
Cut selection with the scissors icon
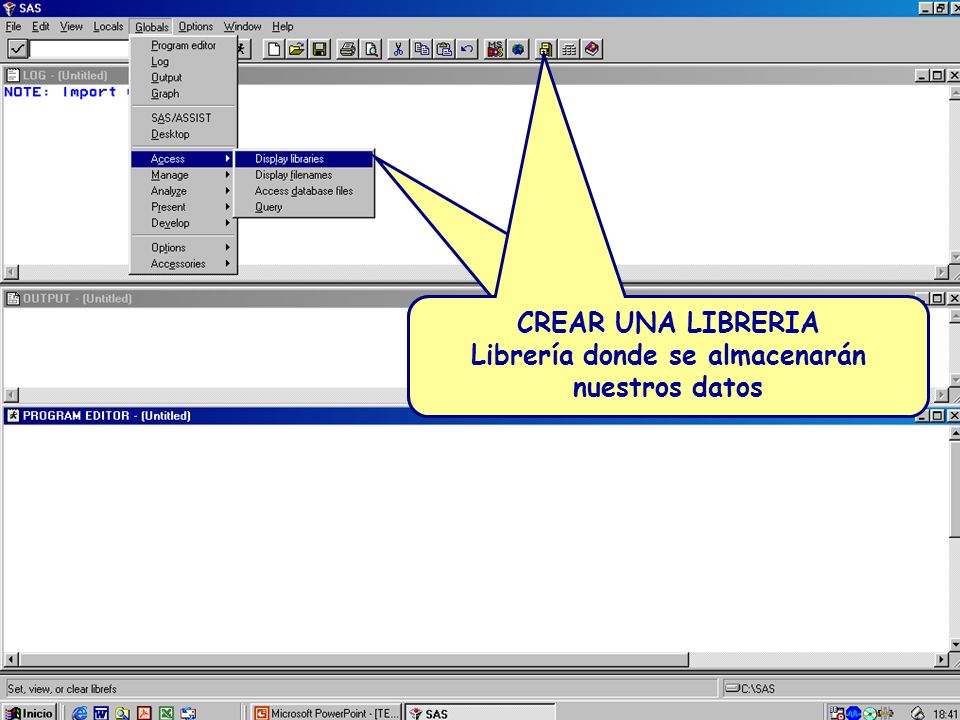[399, 49]
